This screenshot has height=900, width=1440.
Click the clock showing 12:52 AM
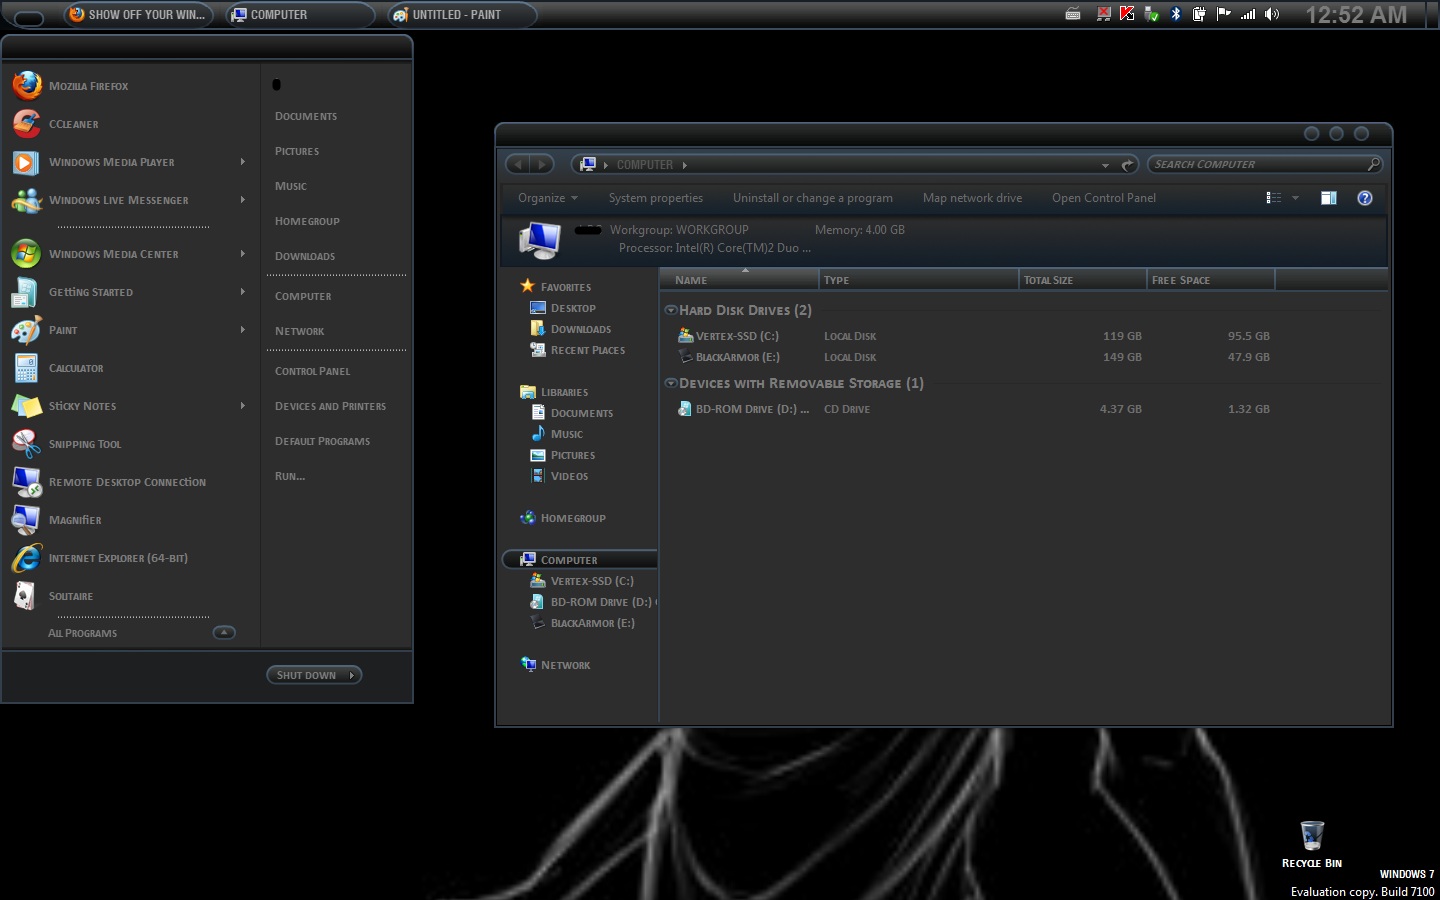pyautogui.click(x=1356, y=15)
